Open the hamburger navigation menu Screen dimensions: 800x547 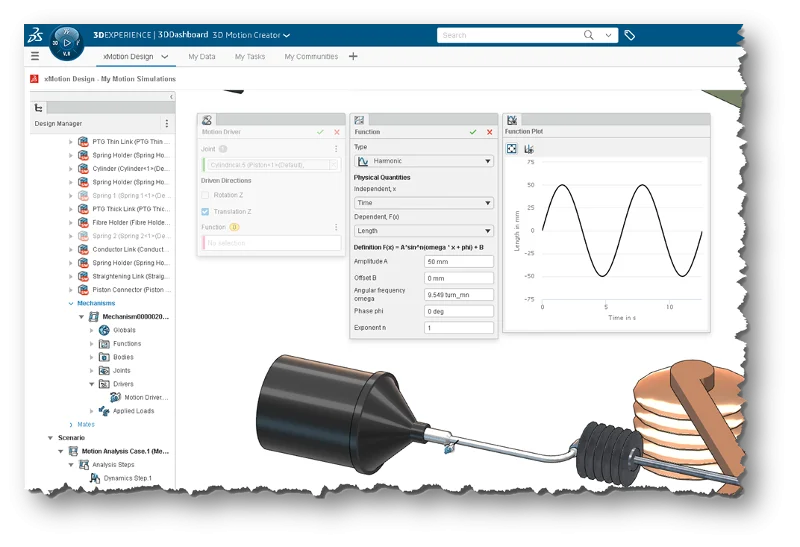coord(35,56)
